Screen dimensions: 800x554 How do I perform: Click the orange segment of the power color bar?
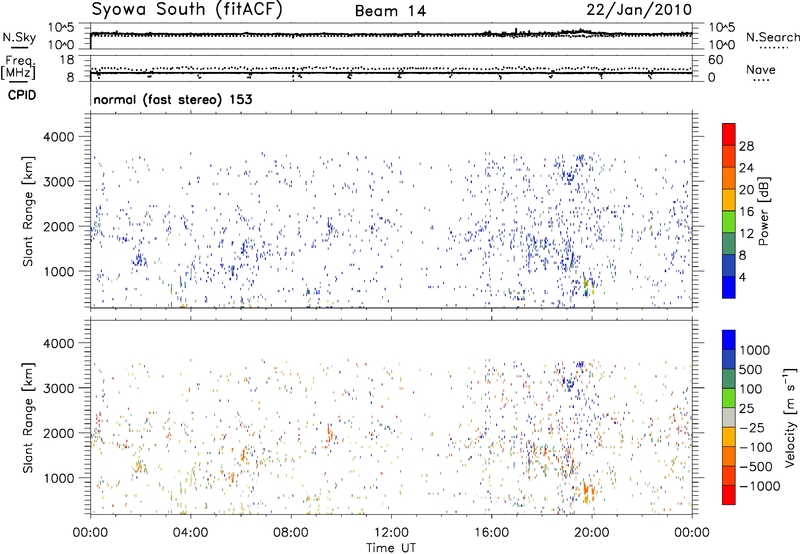[x=729, y=178]
